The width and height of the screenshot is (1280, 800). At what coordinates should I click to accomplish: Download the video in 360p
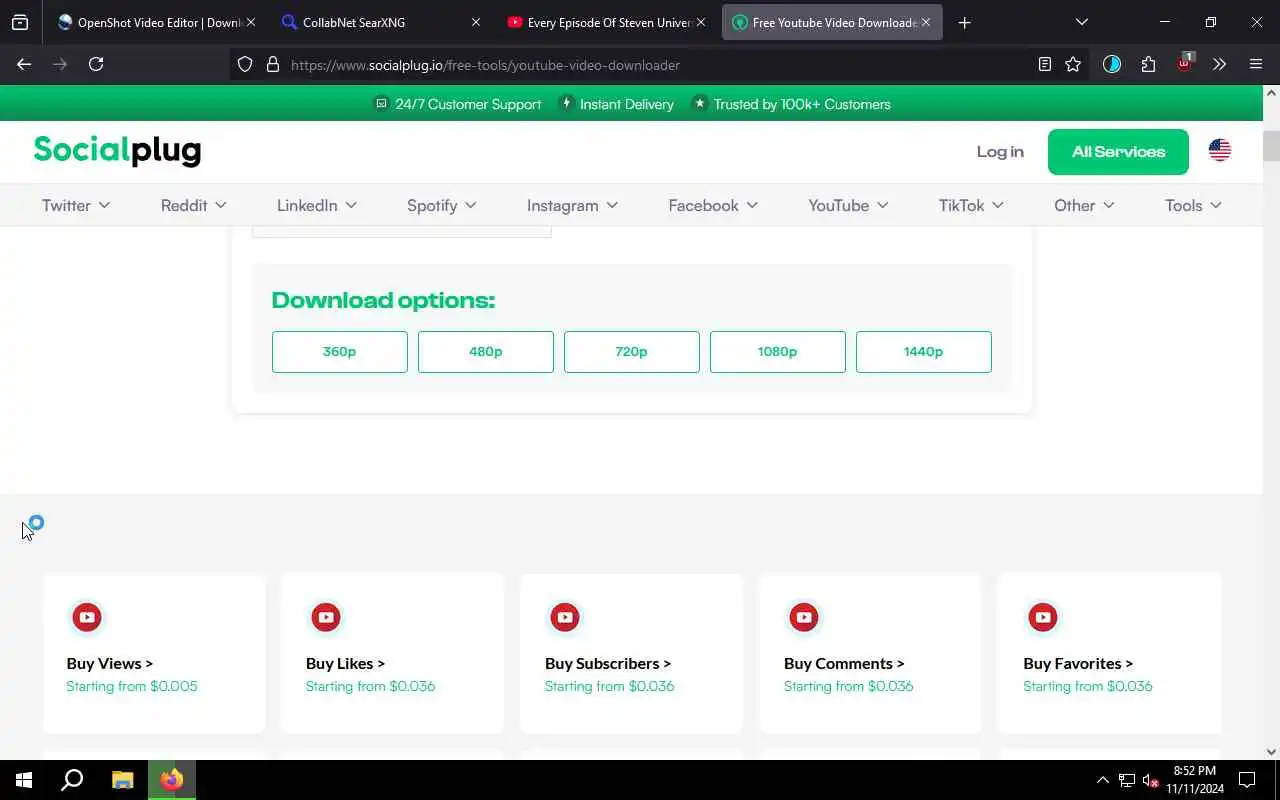point(340,352)
